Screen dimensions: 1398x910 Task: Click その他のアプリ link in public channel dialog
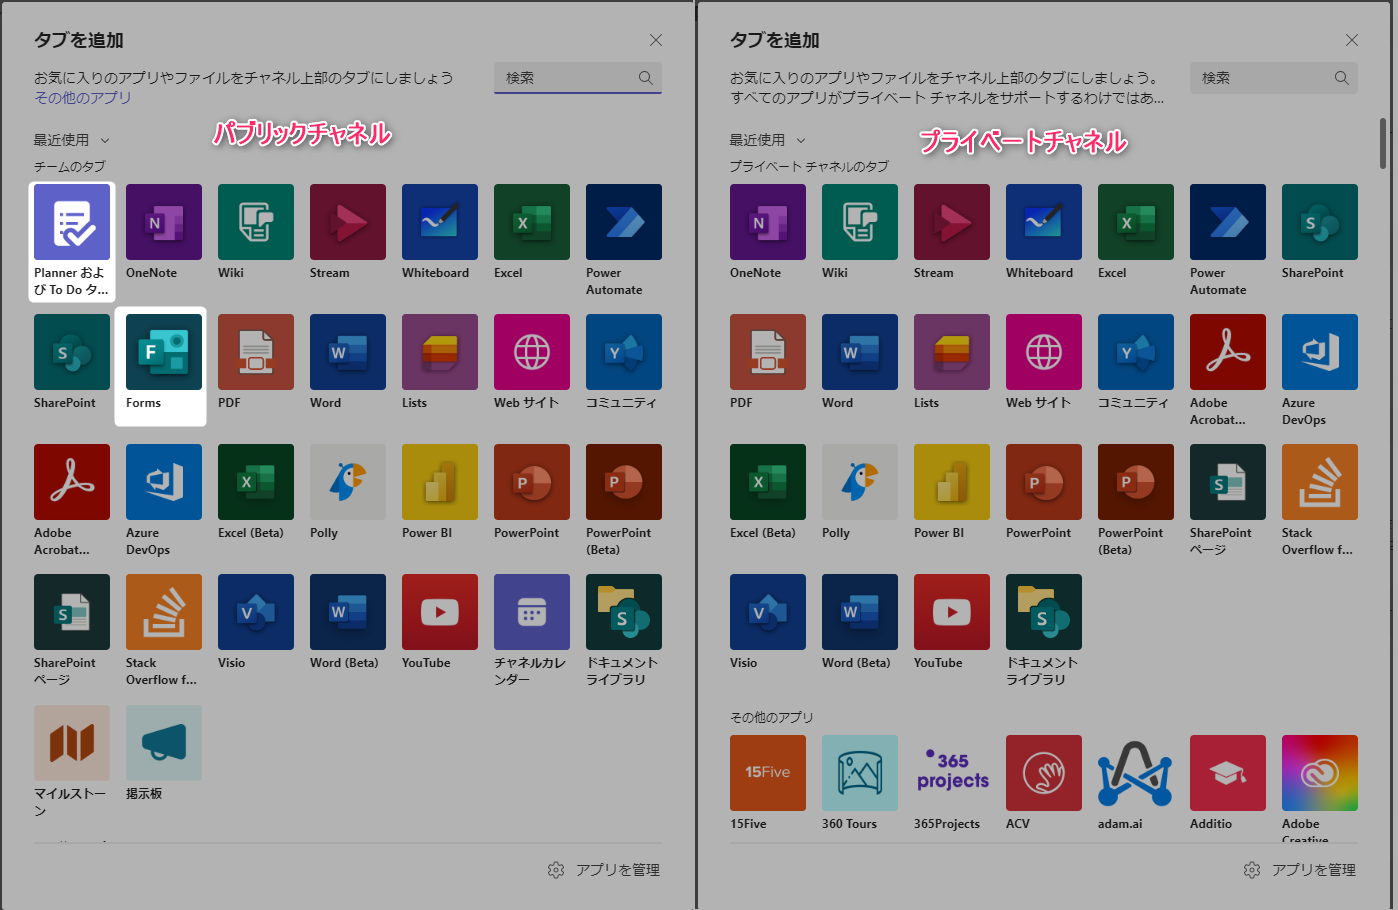pos(83,98)
